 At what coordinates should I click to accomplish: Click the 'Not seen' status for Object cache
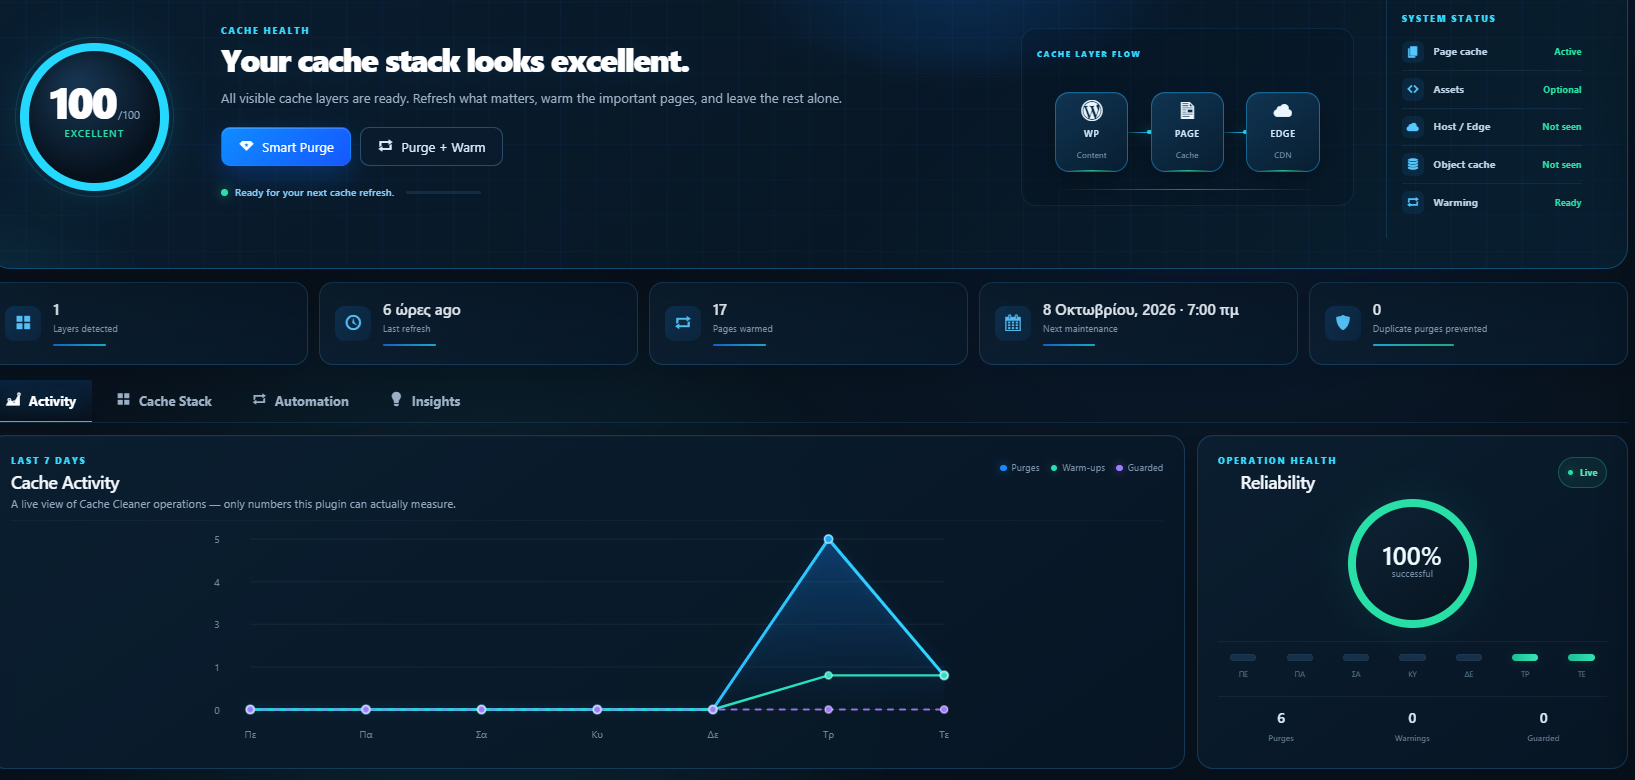pos(1562,165)
